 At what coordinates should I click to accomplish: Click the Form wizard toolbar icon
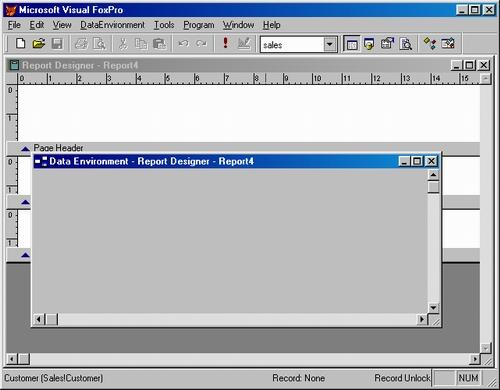(x=387, y=44)
